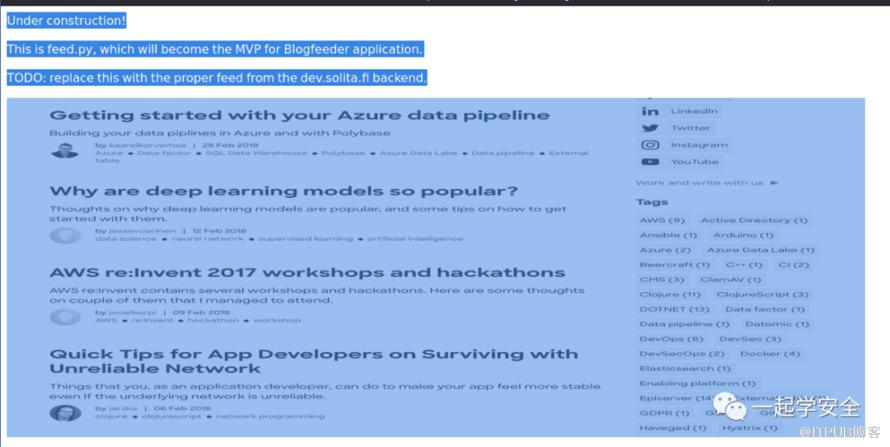This screenshot has height=447, width=890.
Task: Select the 'DevSecOps (2)' tag
Action: 682,353
